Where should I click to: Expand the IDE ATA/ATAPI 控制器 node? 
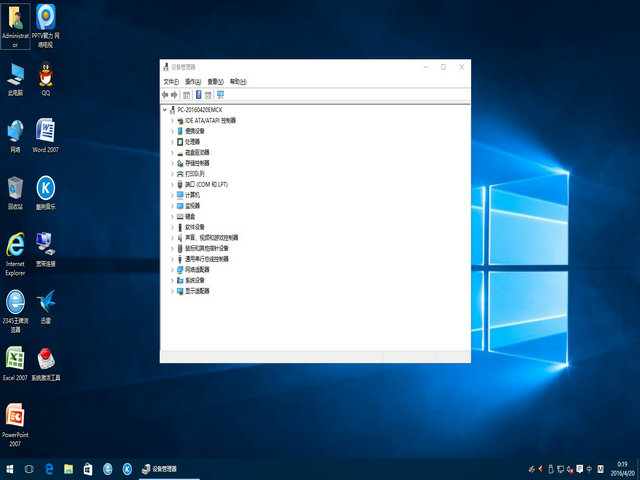tap(172, 120)
